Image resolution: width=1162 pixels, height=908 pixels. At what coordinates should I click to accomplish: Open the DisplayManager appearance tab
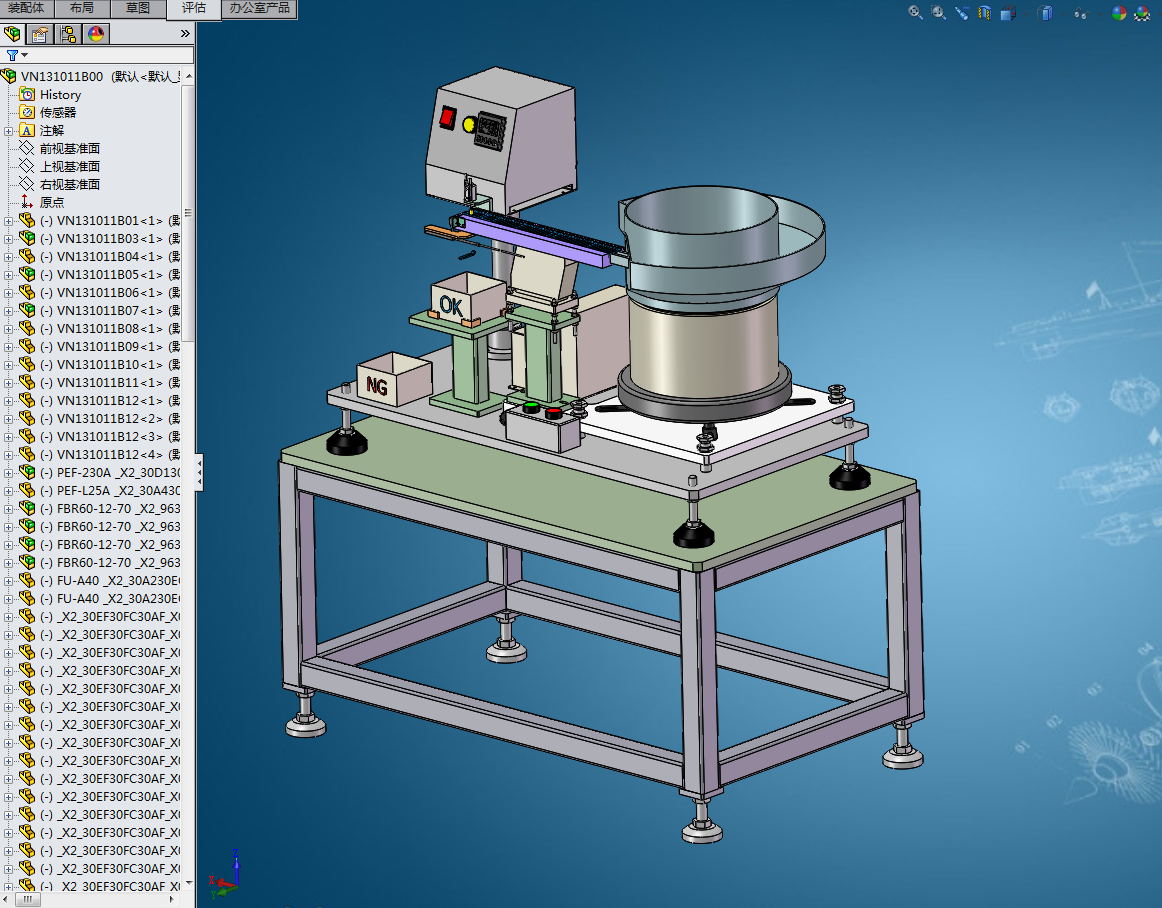96,34
